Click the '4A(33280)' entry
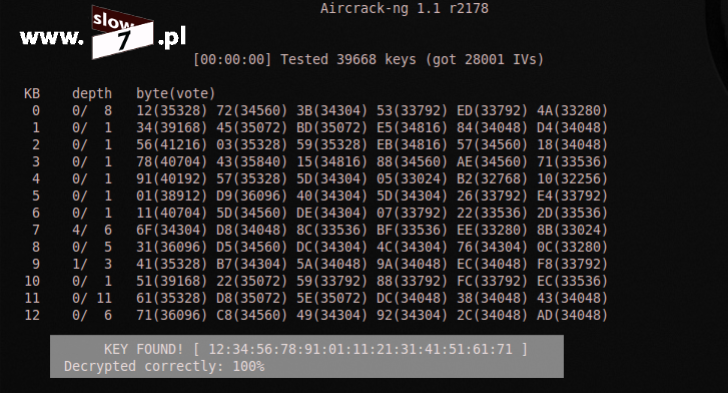This screenshot has width=728, height=393. coord(572,111)
